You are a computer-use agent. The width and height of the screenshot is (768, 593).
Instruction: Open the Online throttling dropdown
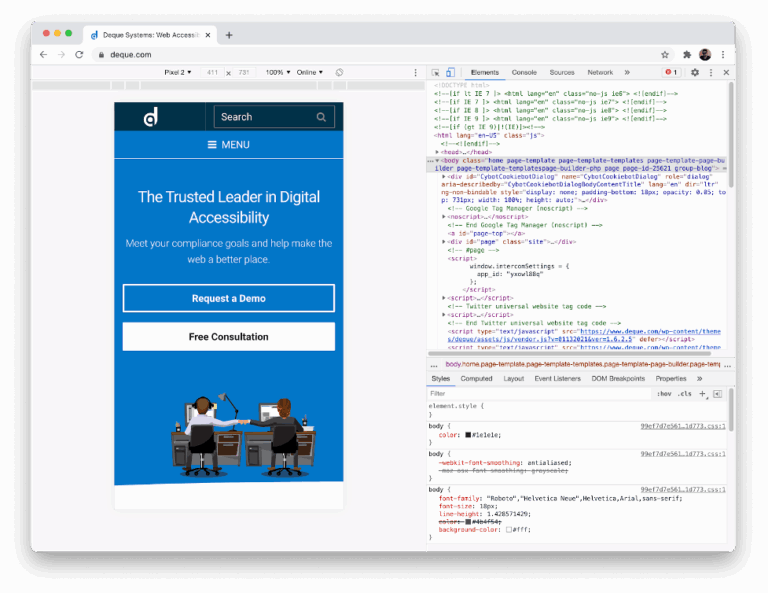point(310,72)
